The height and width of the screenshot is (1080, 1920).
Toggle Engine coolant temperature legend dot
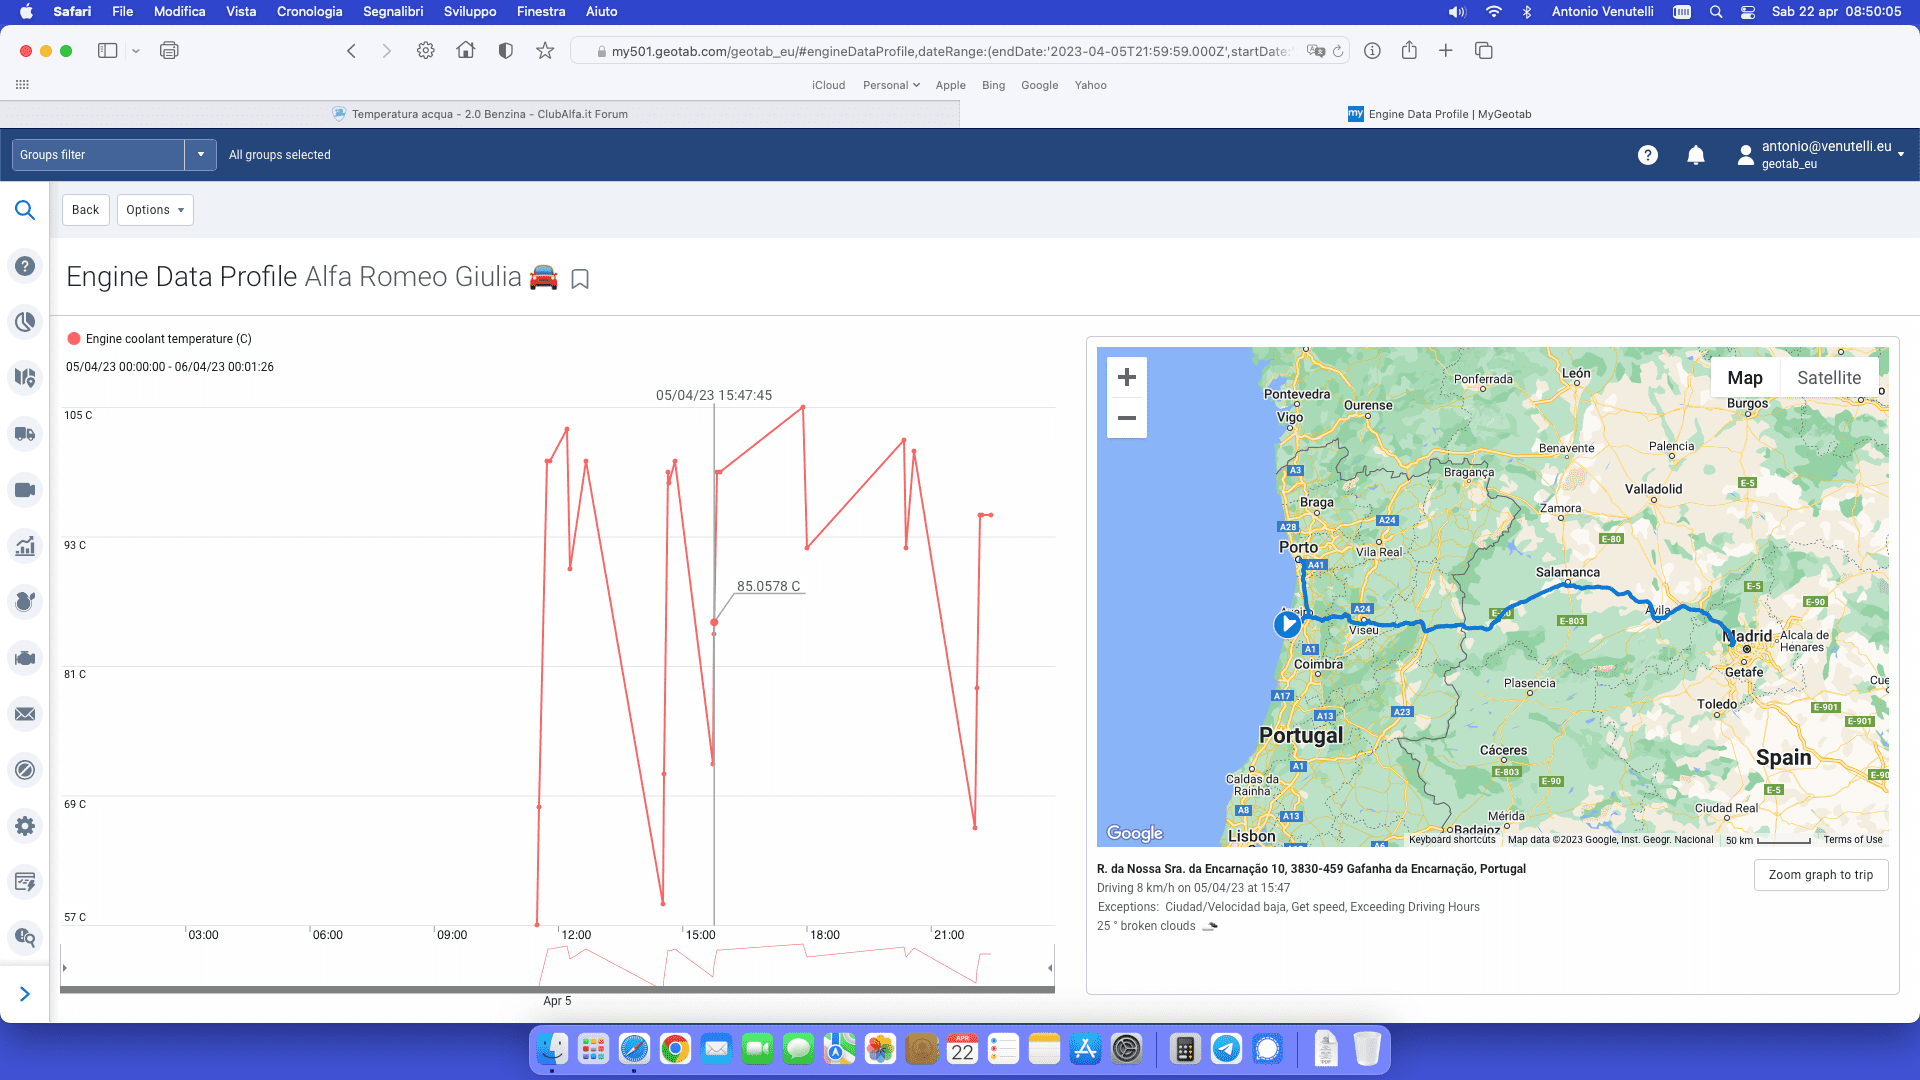pos(74,339)
